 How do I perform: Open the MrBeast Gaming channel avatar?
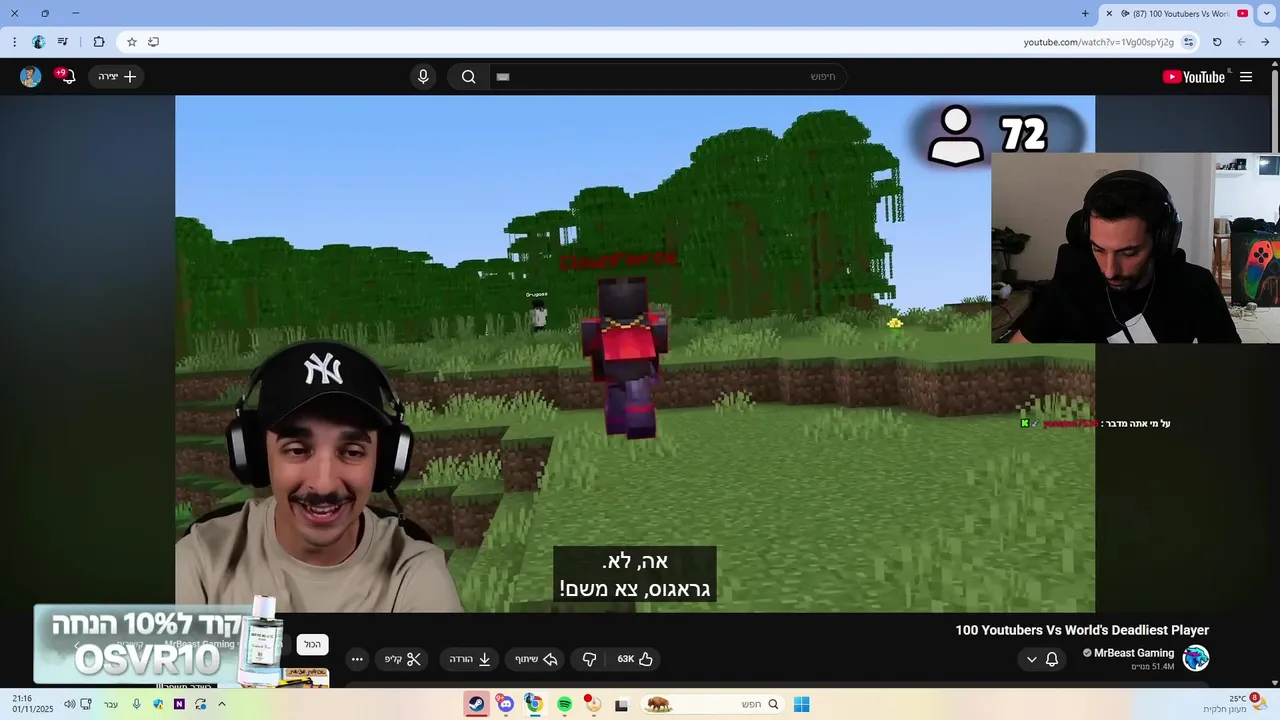pyautogui.click(x=1196, y=658)
